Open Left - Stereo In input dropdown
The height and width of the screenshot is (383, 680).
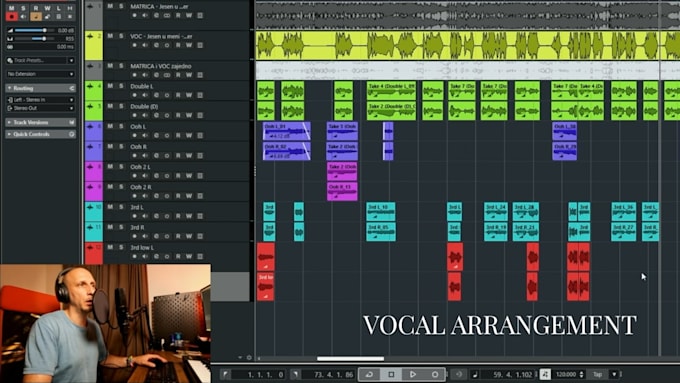pyautogui.click(x=40, y=100)
